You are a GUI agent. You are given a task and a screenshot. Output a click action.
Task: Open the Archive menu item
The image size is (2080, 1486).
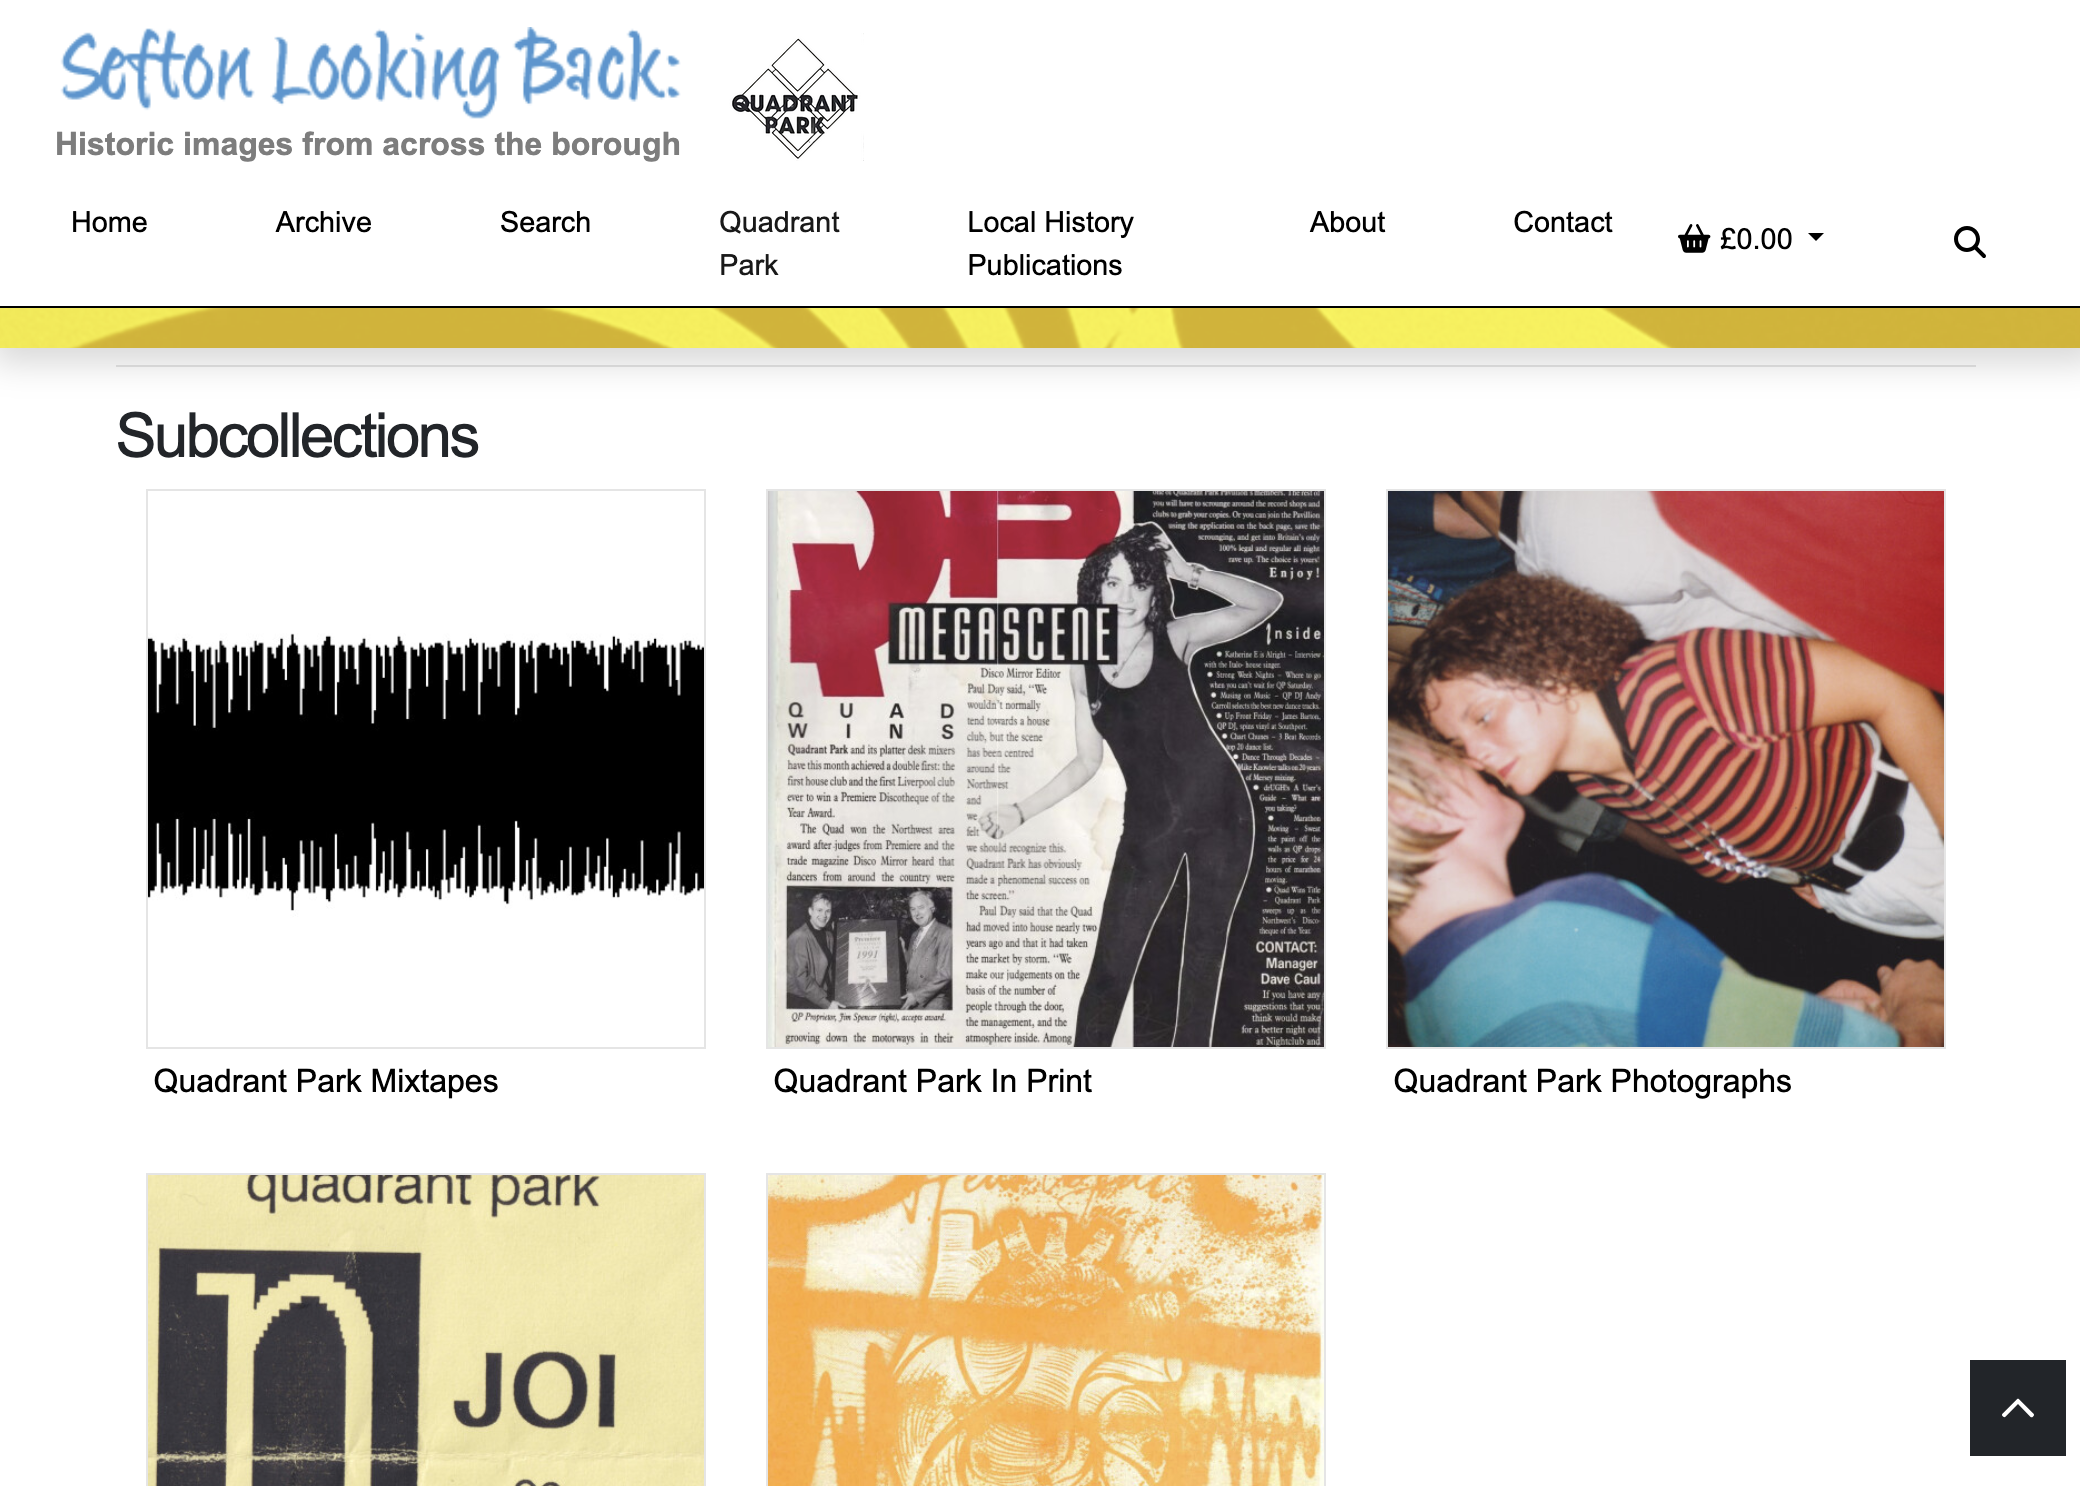[323, 222]
